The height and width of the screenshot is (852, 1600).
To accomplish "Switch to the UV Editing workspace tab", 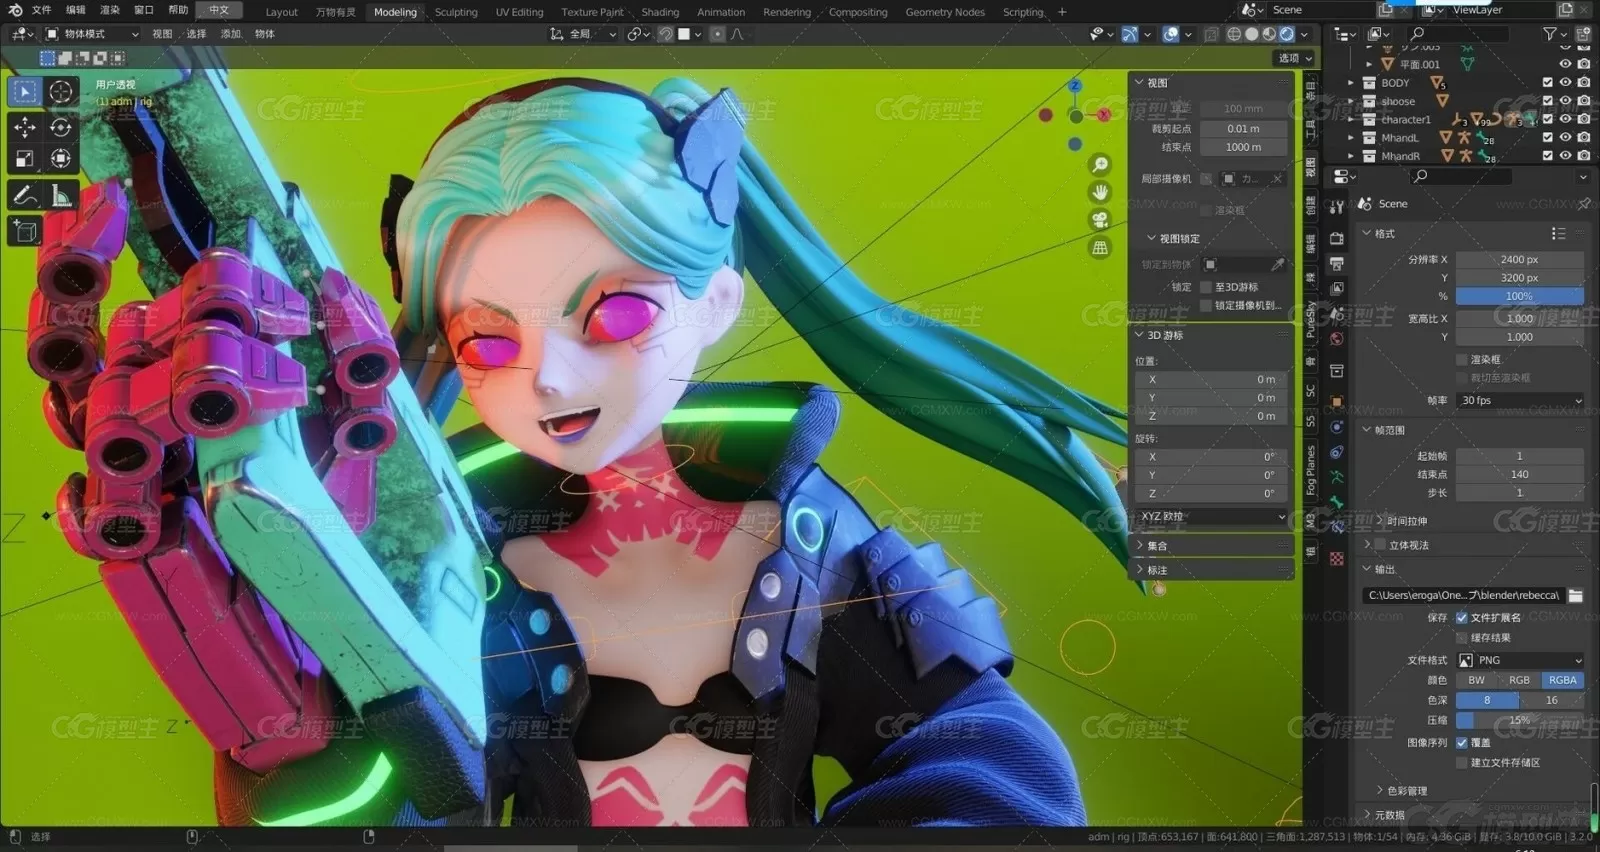I will (x=519, y=12).
